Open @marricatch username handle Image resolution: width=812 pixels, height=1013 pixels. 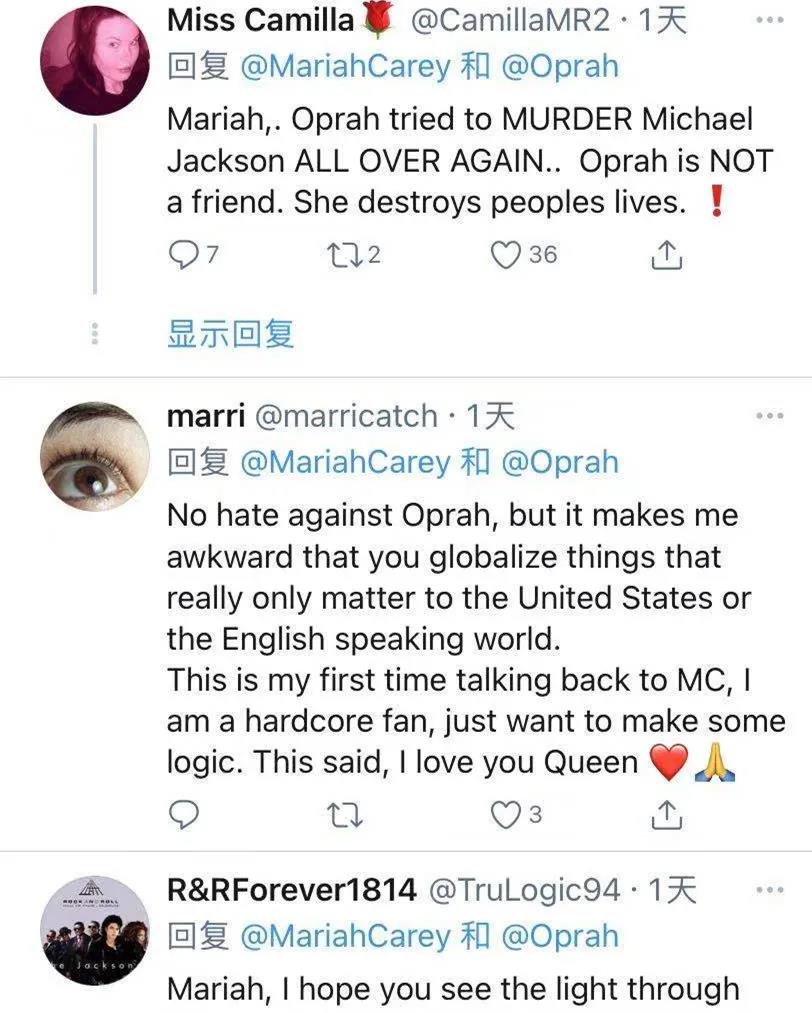click(346, 416)
